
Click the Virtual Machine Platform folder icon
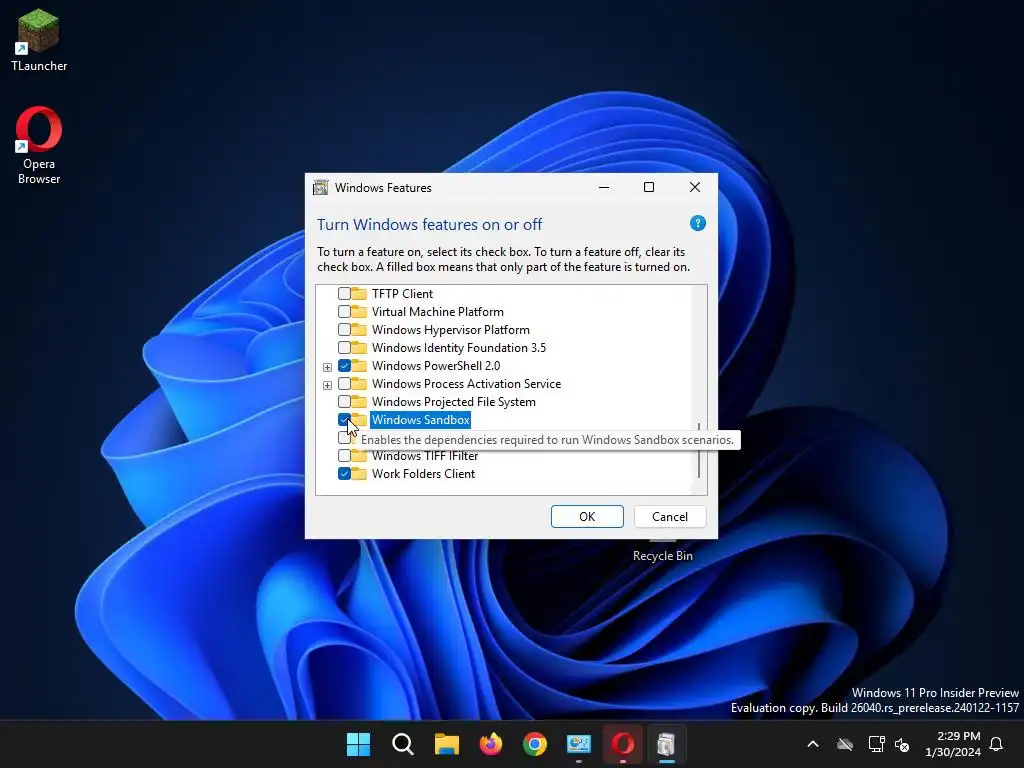point(359,312)
